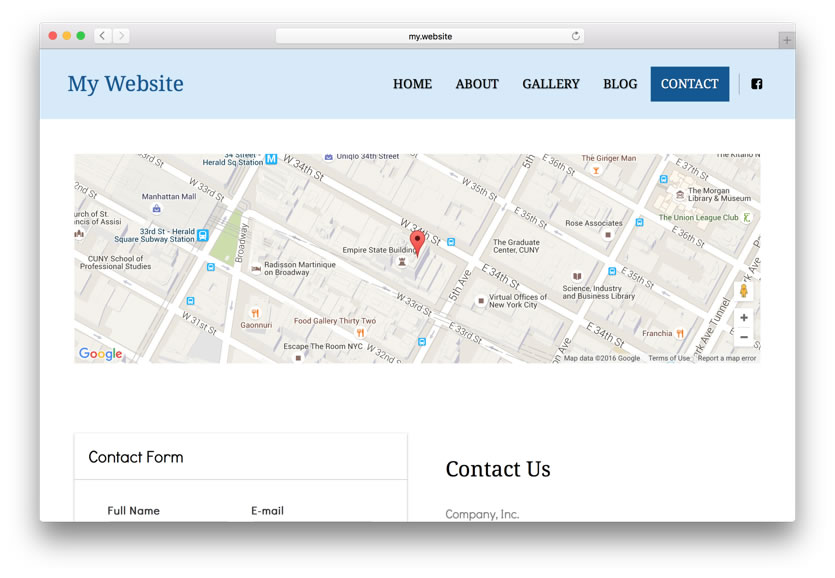
Task: Open the HOME menu item
Action: (412, 84)
